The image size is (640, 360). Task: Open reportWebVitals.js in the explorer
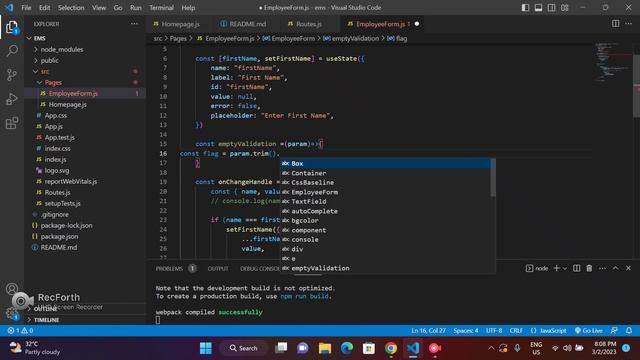[71, 181]
